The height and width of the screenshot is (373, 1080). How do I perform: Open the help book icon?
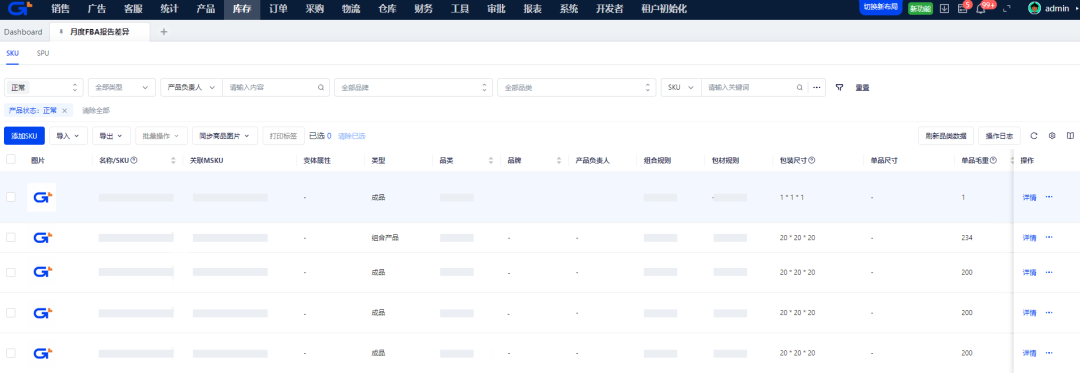click(x=1070, y=136)
